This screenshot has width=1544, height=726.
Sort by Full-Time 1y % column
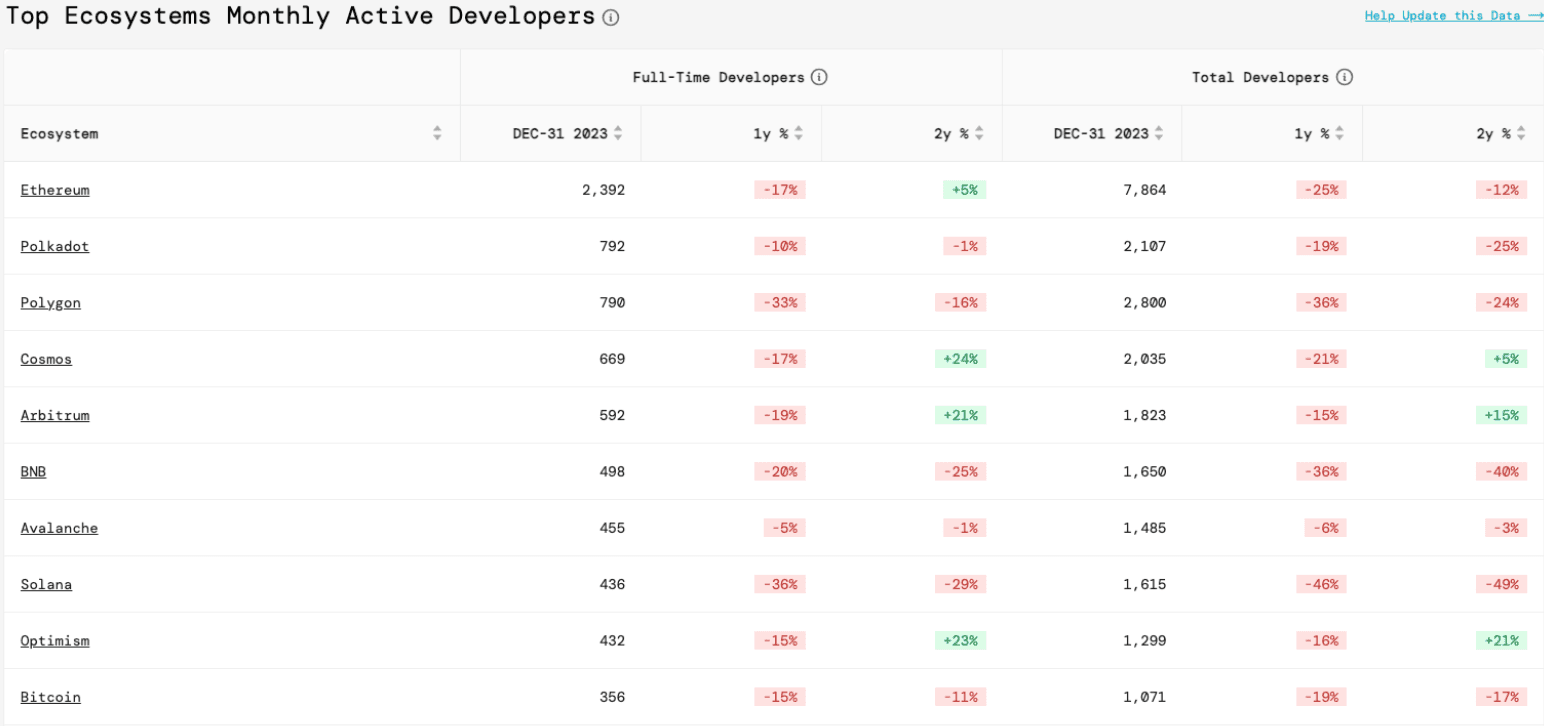pos(799,133)
